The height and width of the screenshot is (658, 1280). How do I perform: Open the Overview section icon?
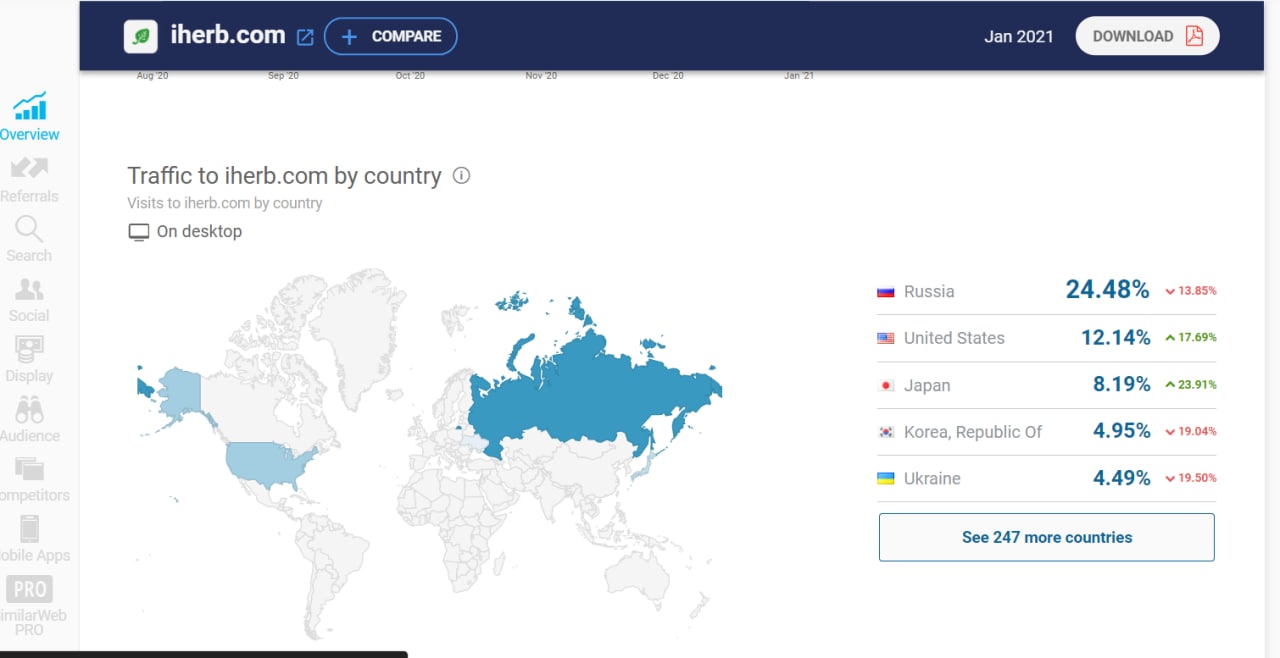coord(30,106)
